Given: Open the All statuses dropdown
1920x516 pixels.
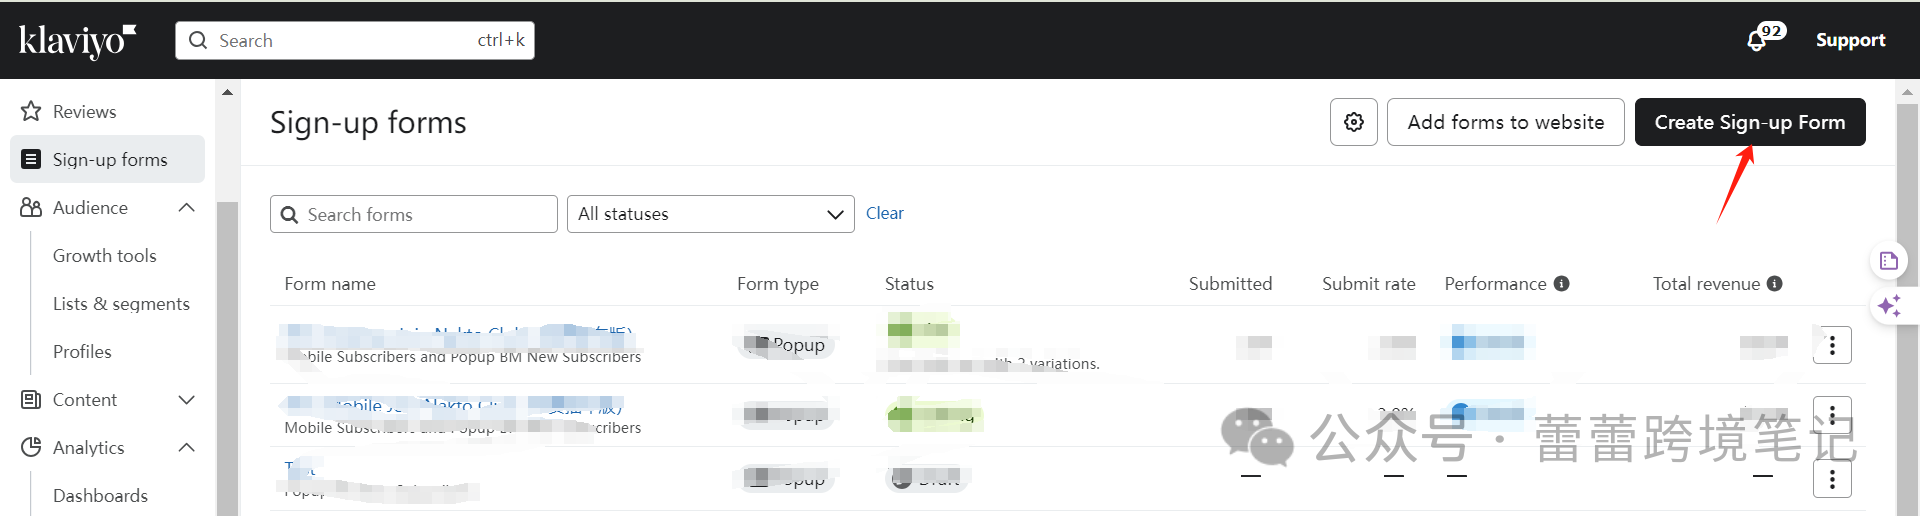Looking at the screenshot, I should (x=710, y=214).
